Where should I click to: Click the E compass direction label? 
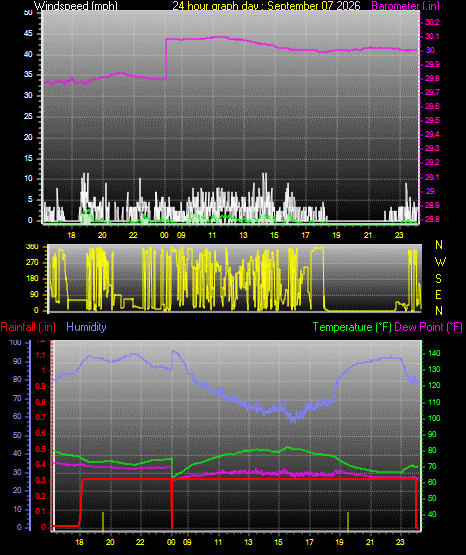pyautogui.click(x=438, y=294)
